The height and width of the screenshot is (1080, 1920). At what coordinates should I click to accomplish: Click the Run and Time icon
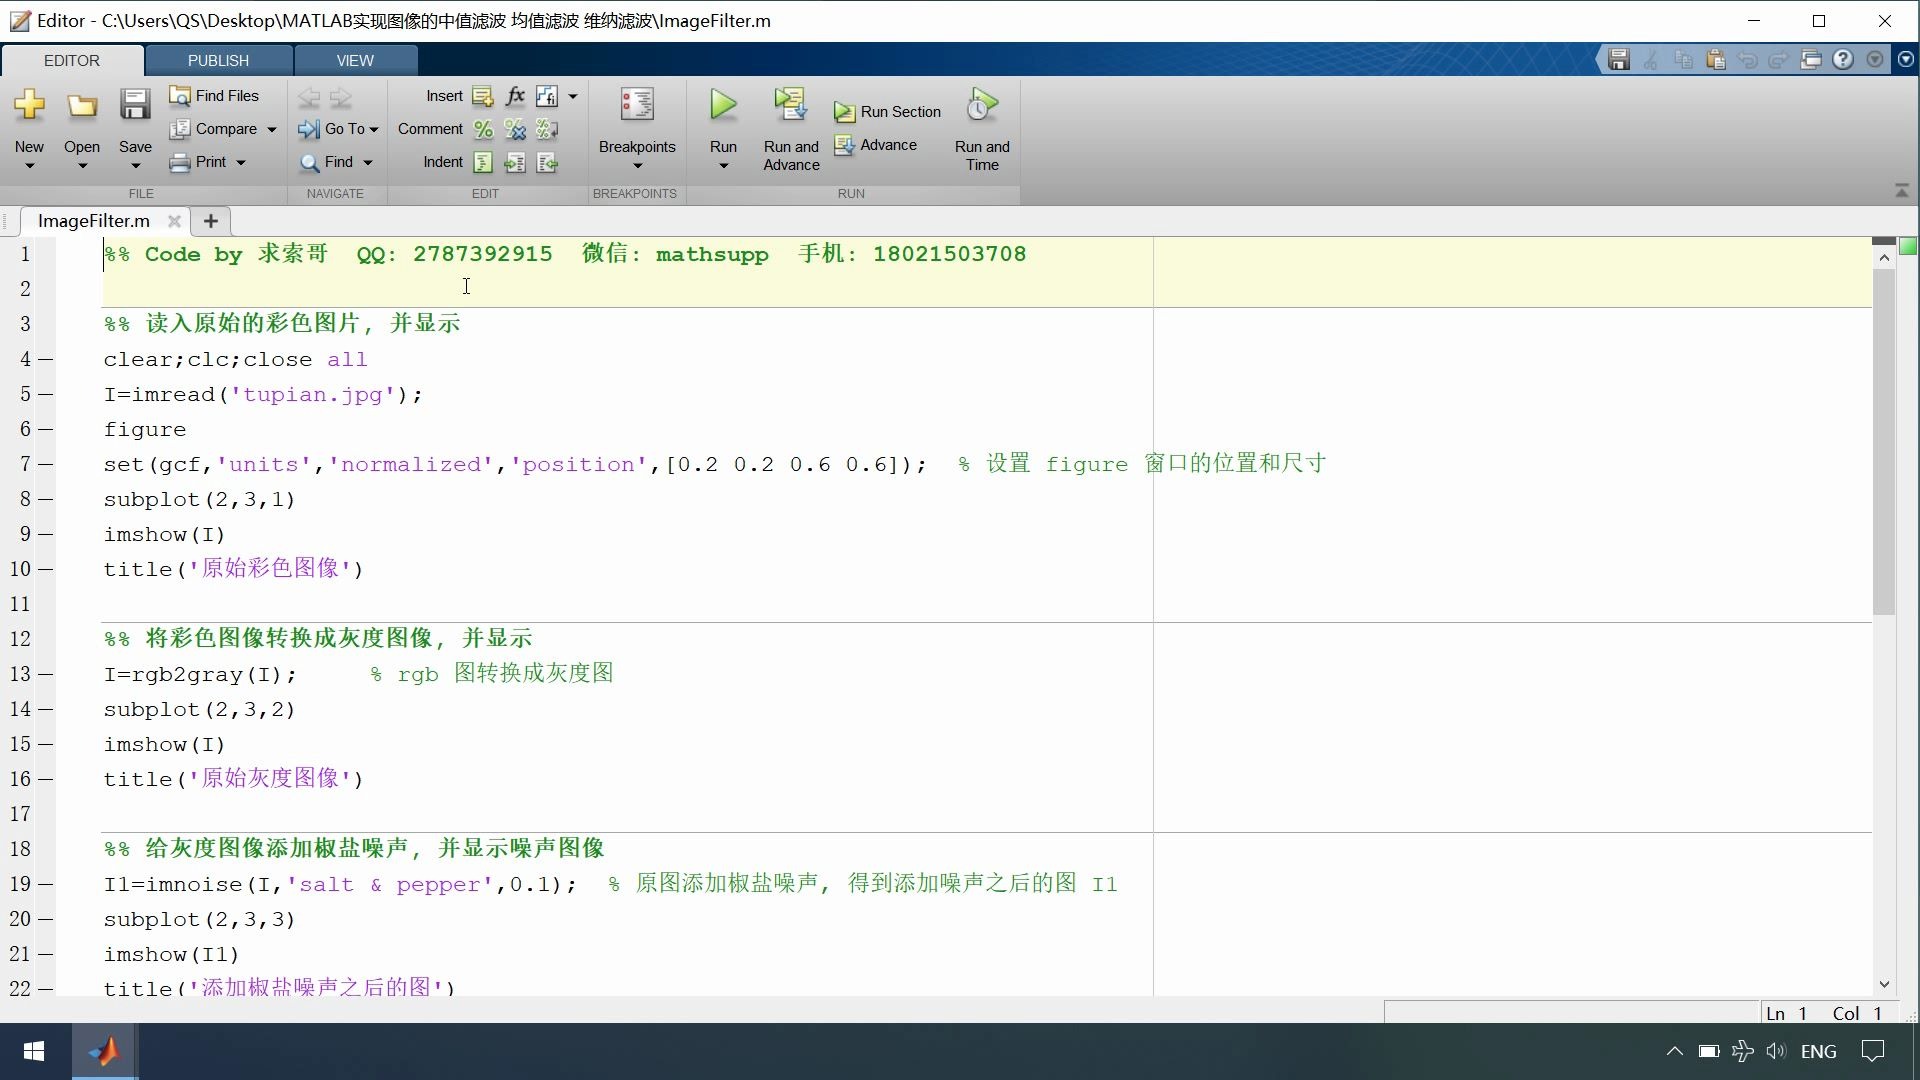pyautogui.click(x=982, y=105)
